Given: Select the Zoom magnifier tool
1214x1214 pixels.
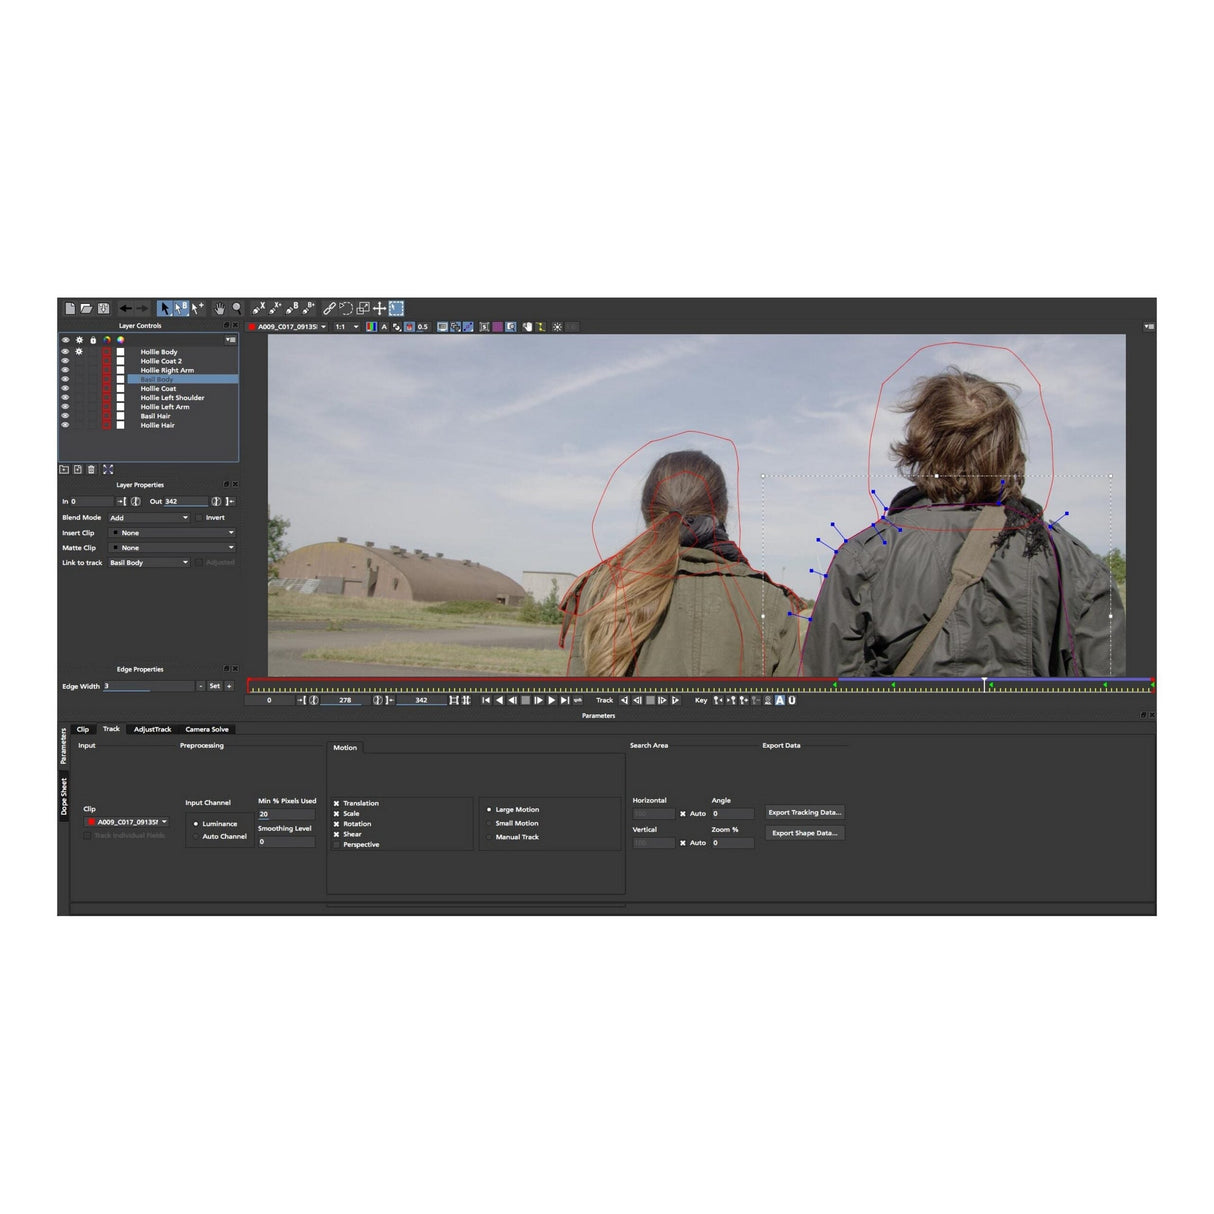Looking at the screenshot, I should 237,309.
